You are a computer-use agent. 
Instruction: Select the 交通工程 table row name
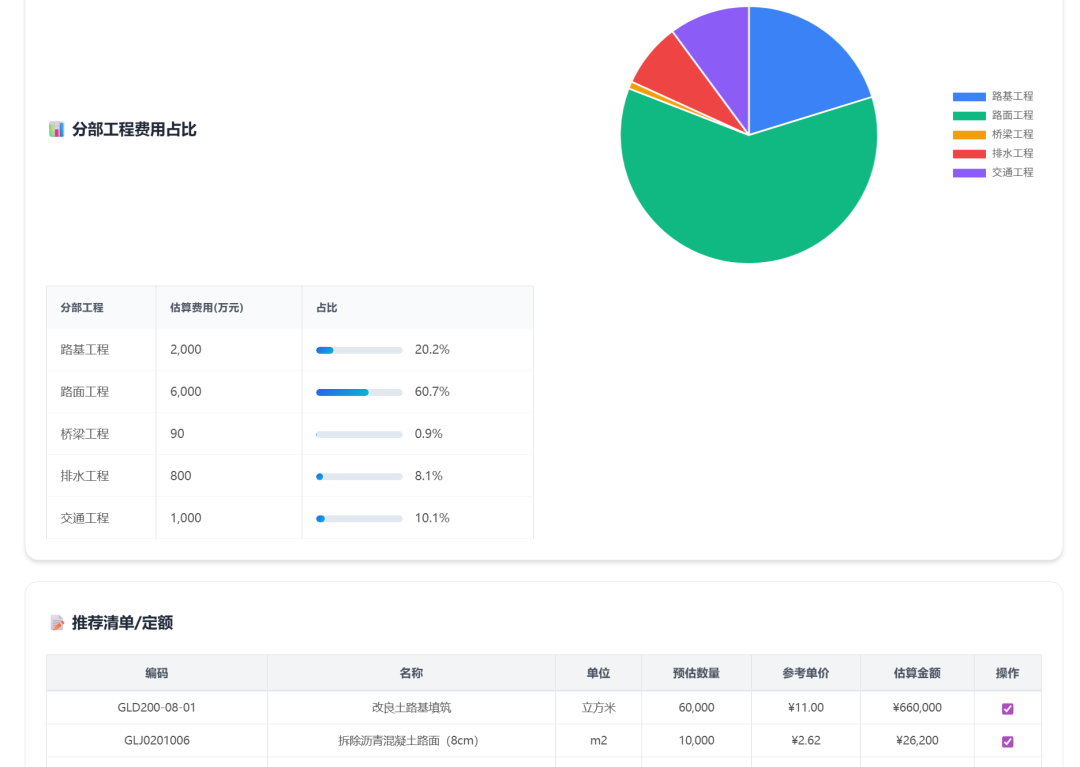[85, 518]
